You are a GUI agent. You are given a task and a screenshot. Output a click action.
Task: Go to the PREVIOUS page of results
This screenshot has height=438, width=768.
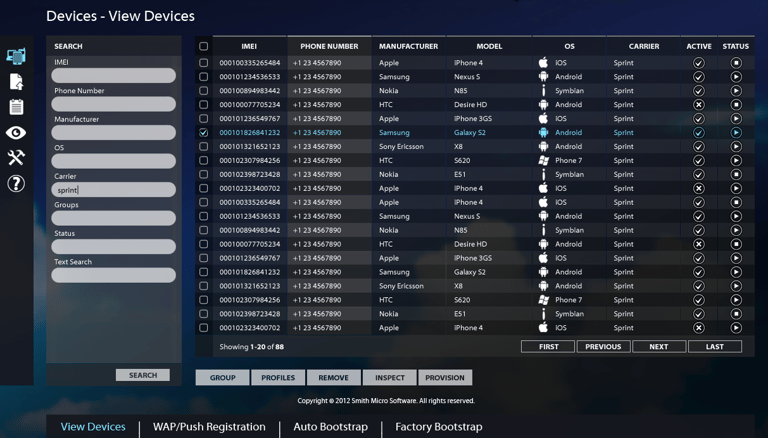coord(603,346)
